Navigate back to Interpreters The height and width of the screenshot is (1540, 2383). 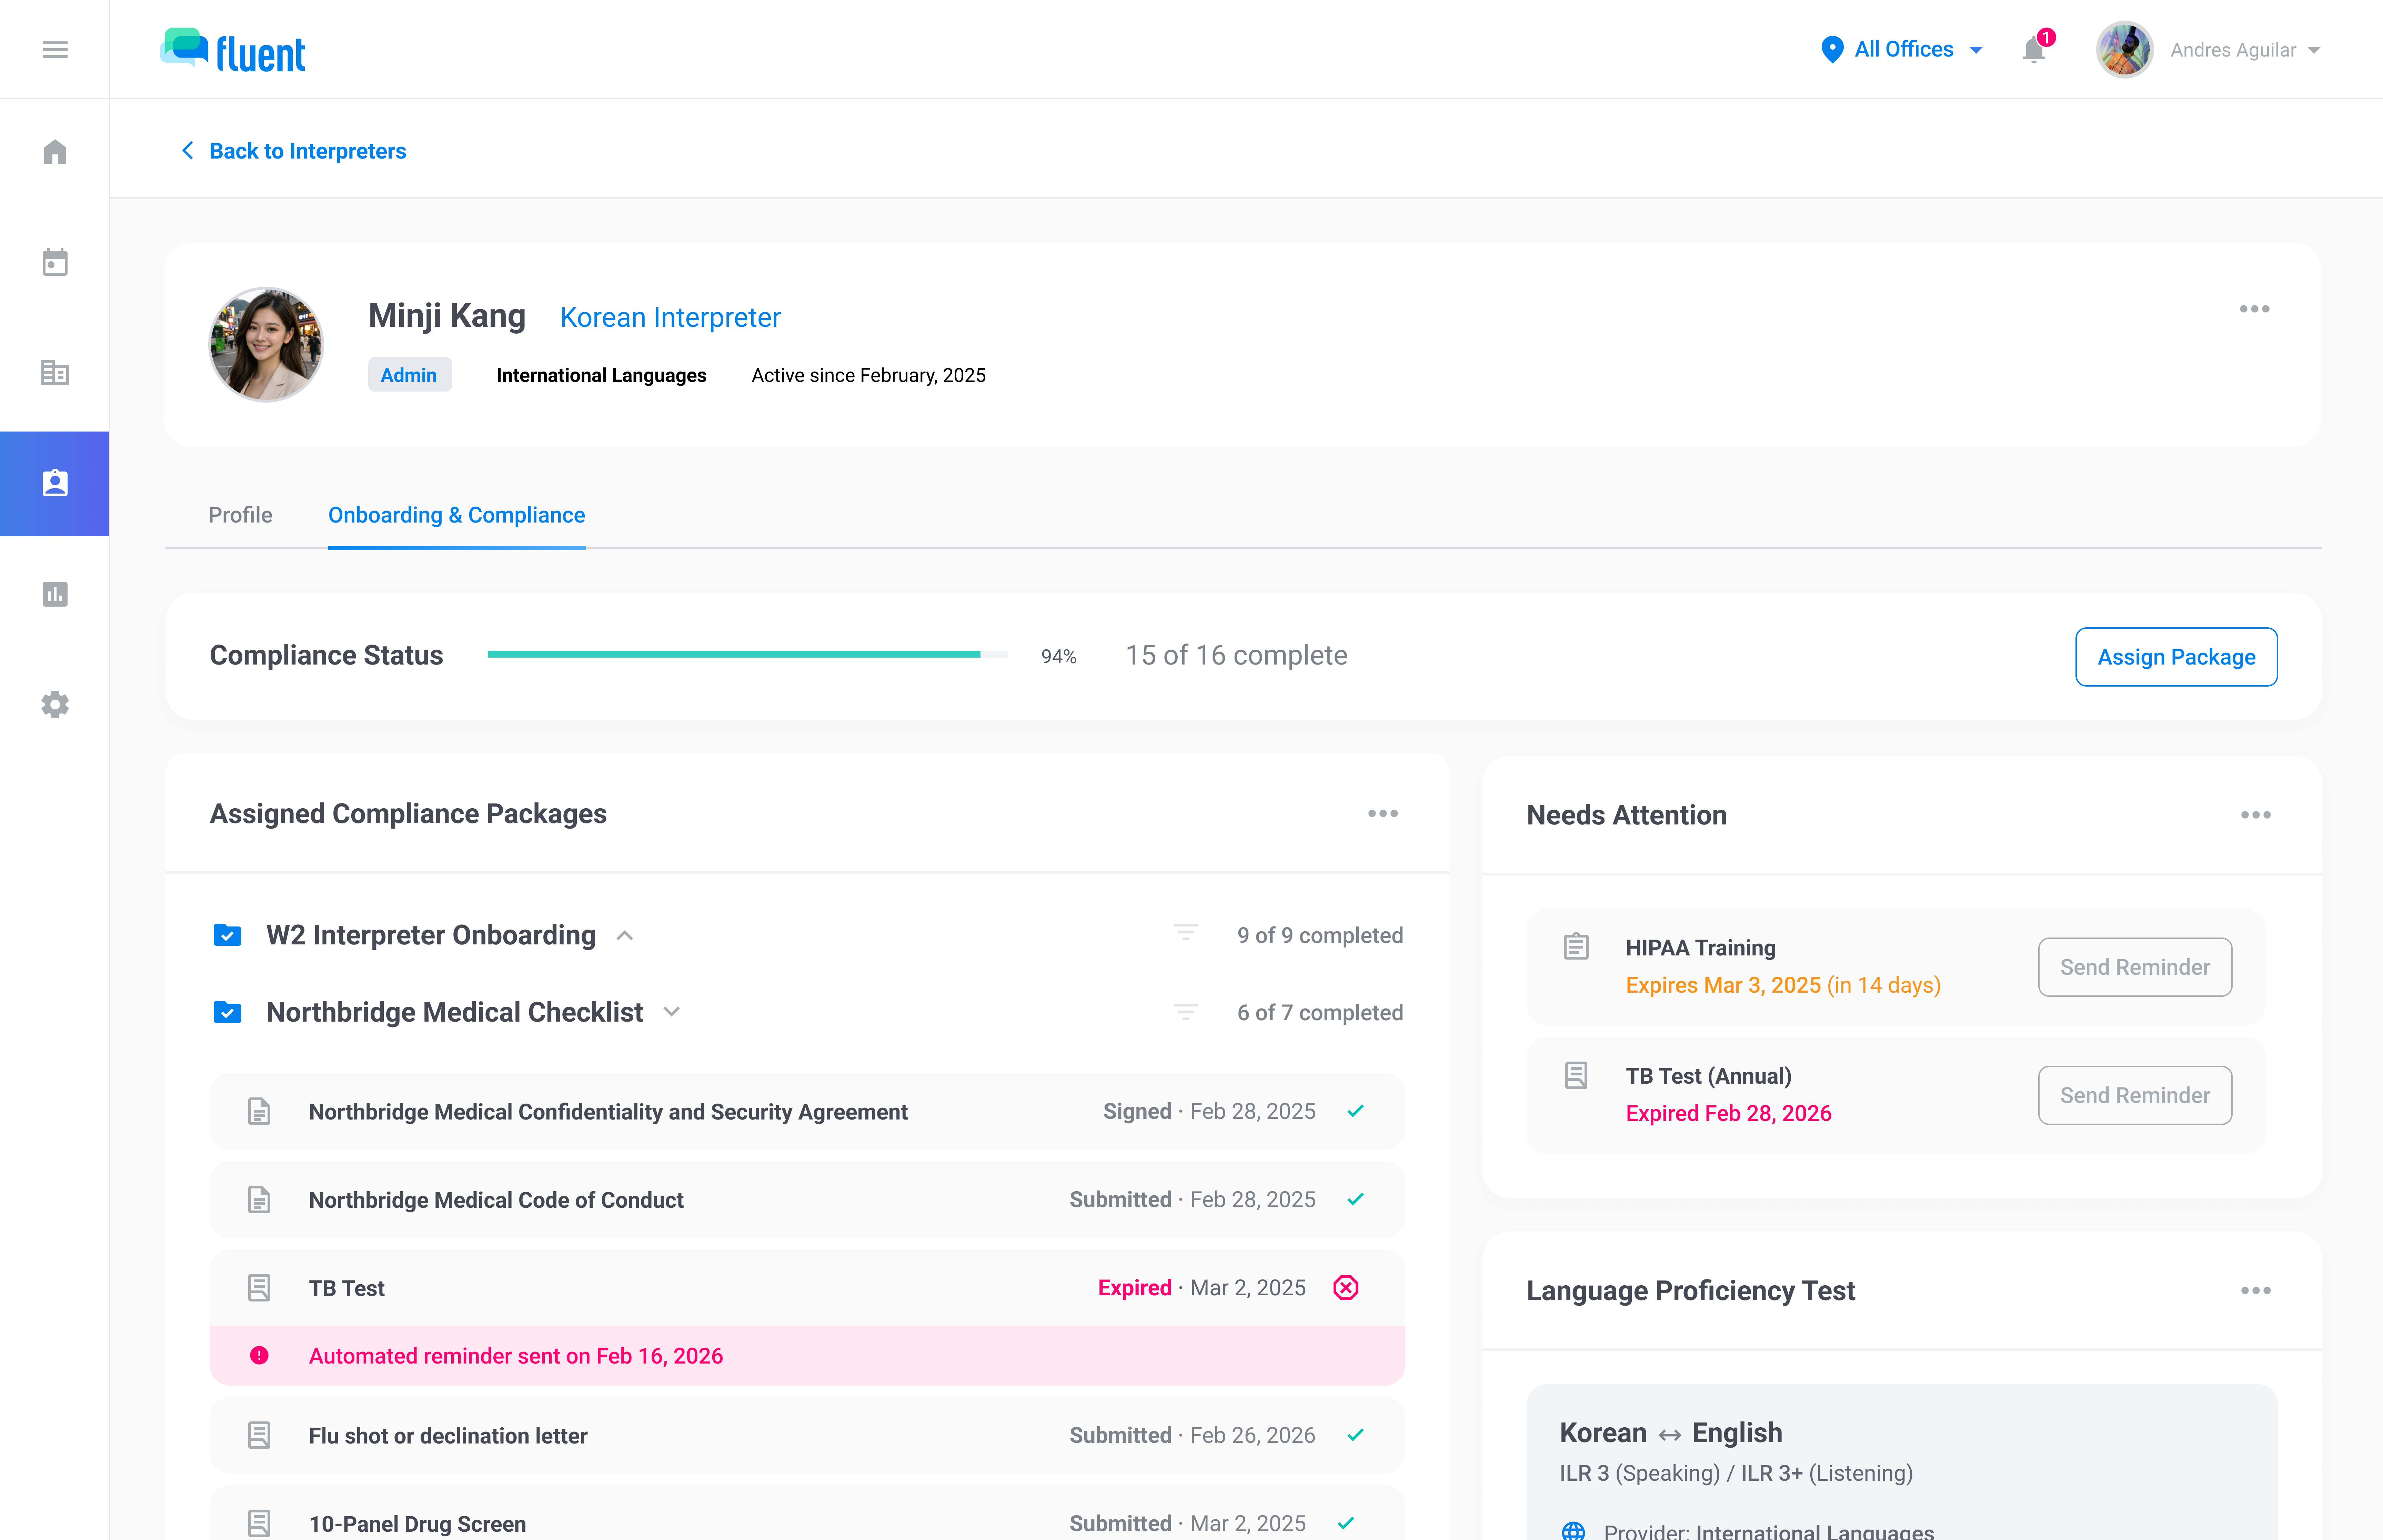[292, 151]
